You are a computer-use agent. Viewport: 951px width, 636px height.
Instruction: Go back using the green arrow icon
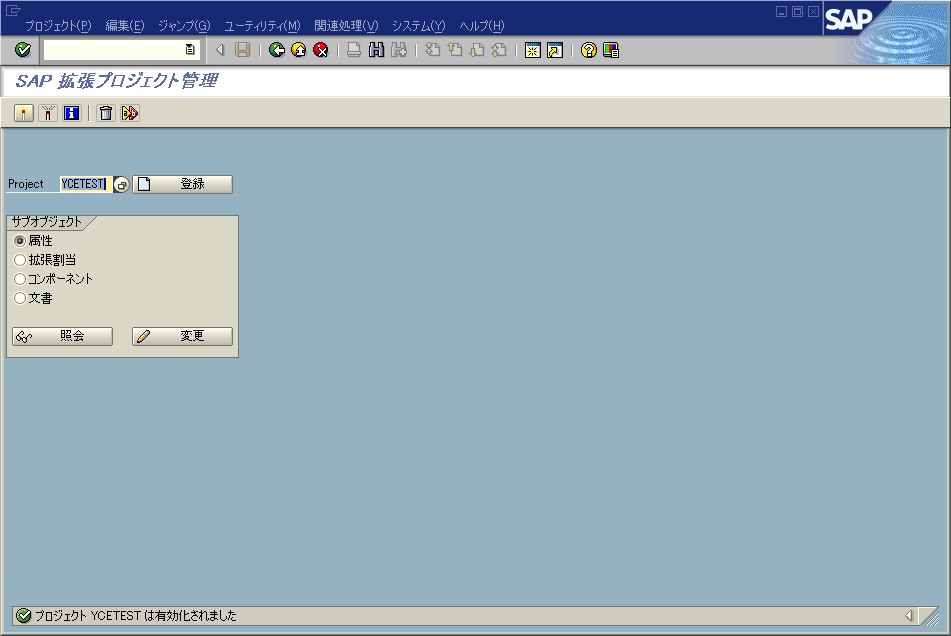point(277,50)
